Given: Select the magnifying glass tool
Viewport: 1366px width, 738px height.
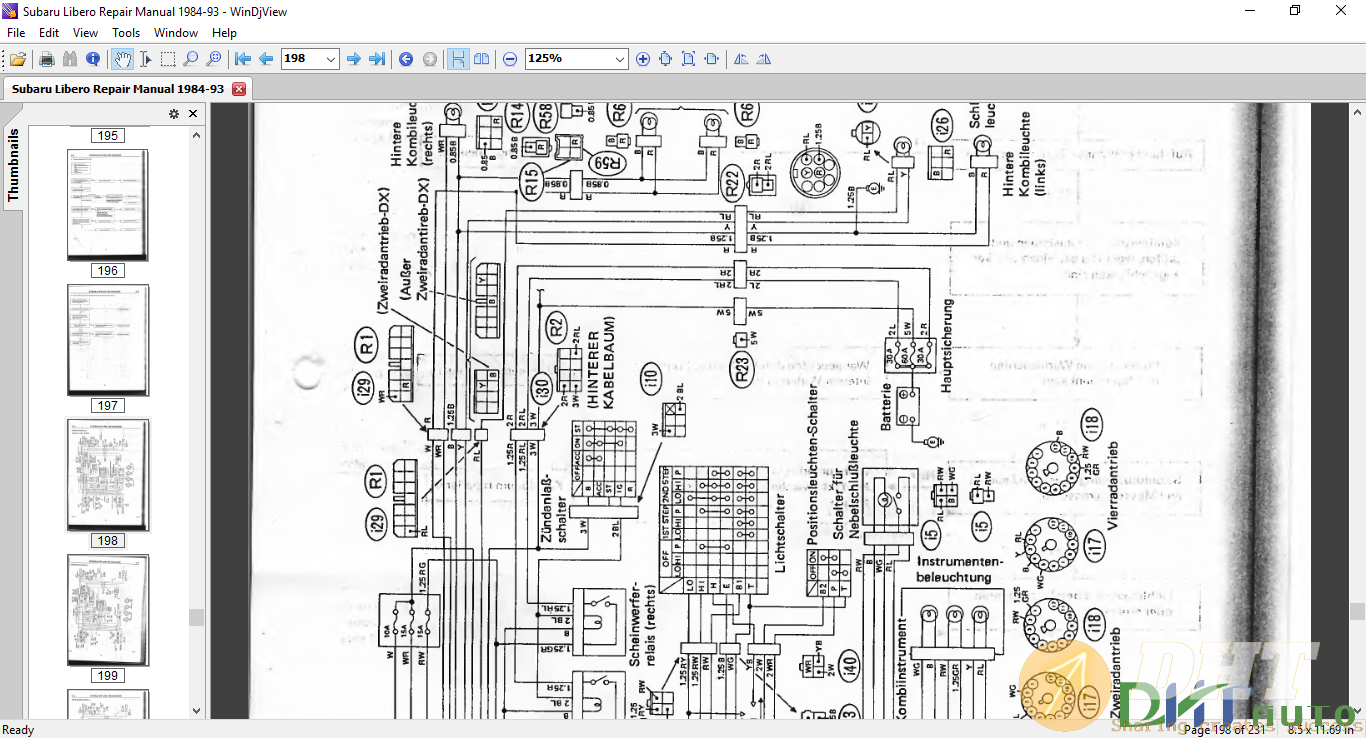Looking at the screenshot, I should pyautogui.click(x=190, y=59).
